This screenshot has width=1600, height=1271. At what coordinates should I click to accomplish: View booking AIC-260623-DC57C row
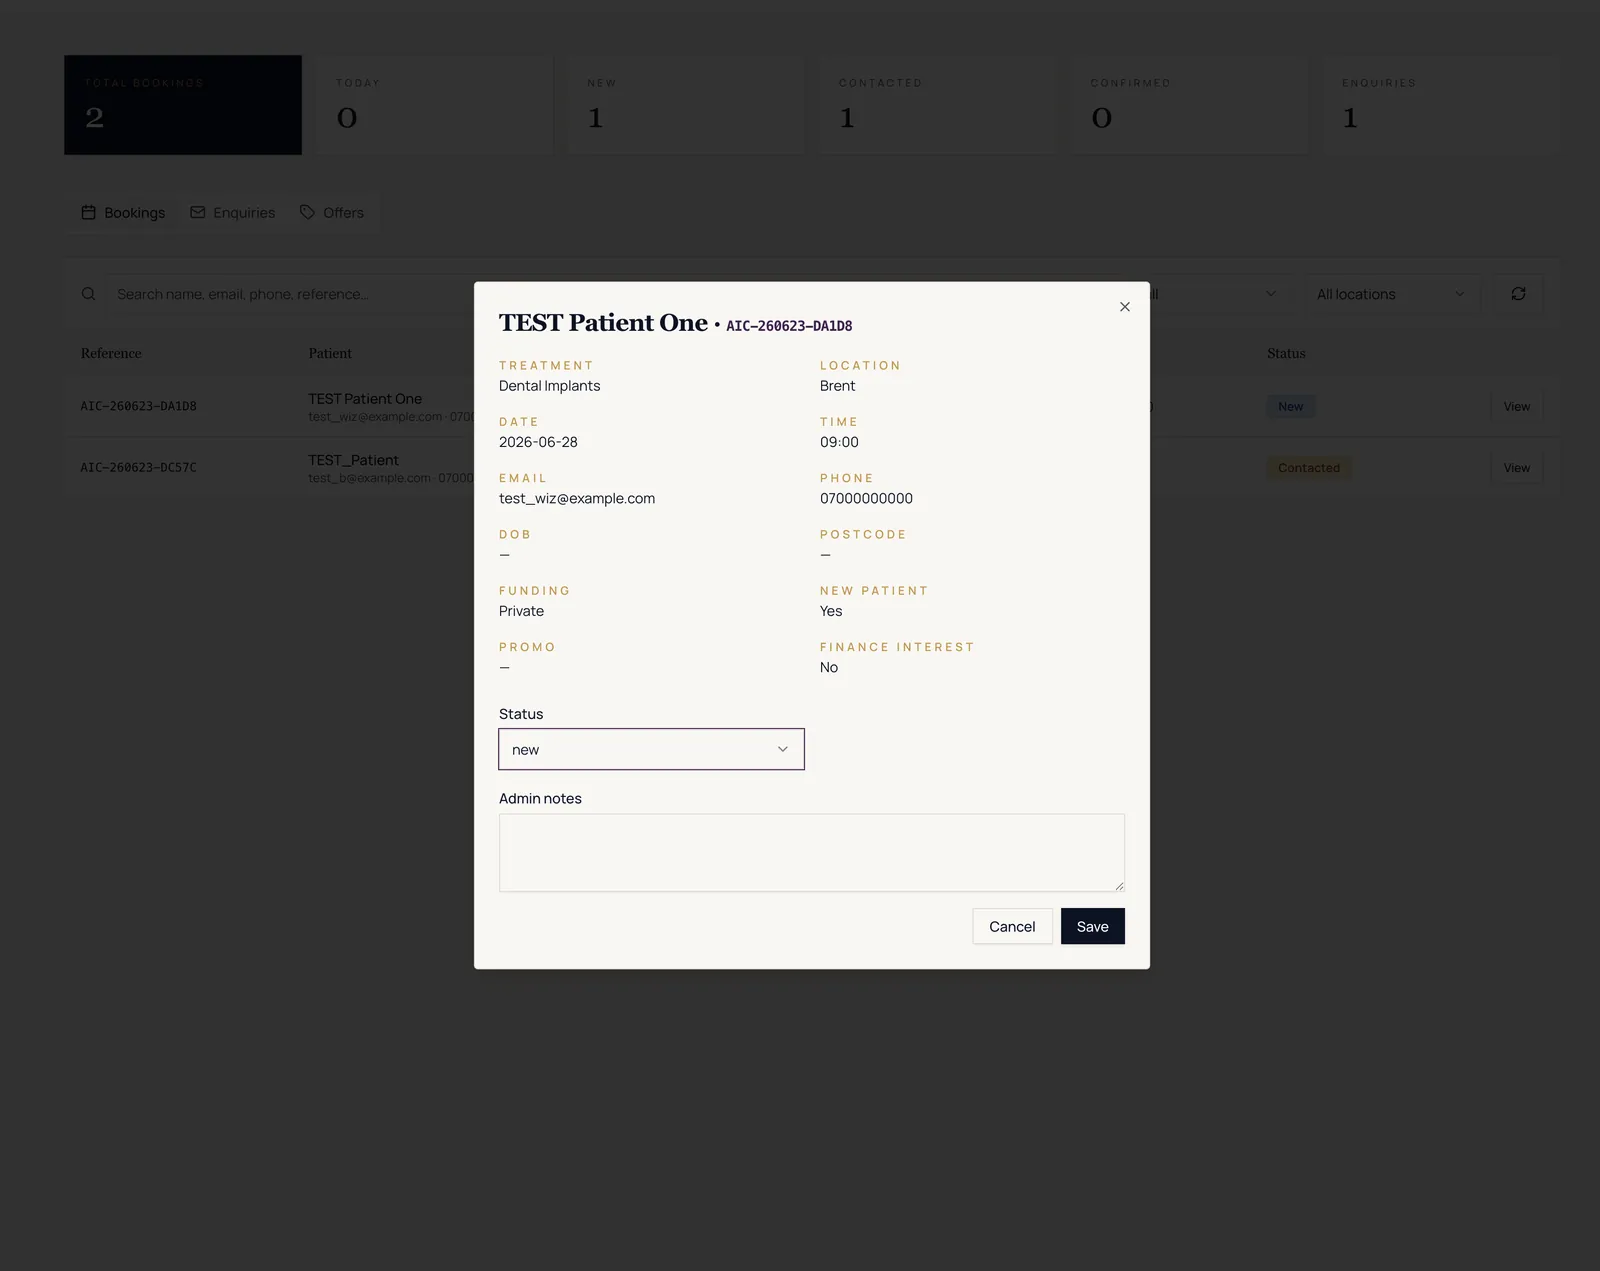coord(1516,467)
